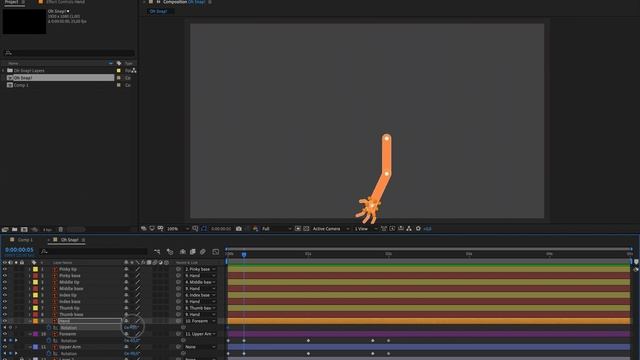Hide the Pinky tip layer with its eye icon

(5, 269)
